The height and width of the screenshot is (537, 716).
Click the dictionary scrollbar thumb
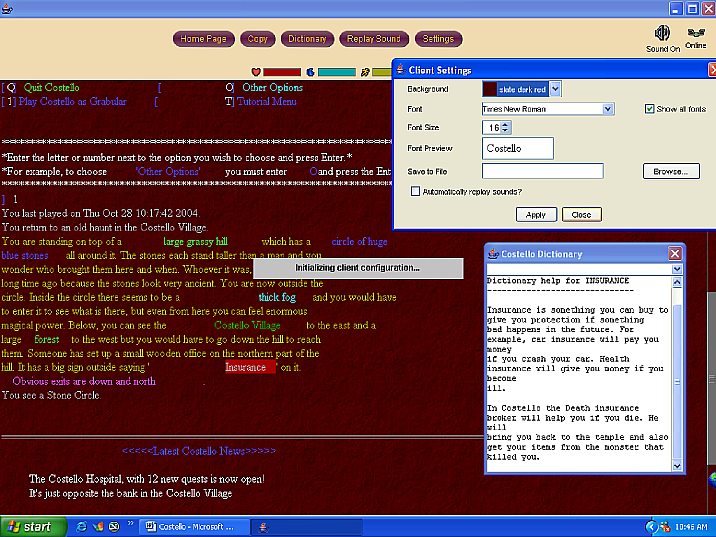tap(677, 381)
